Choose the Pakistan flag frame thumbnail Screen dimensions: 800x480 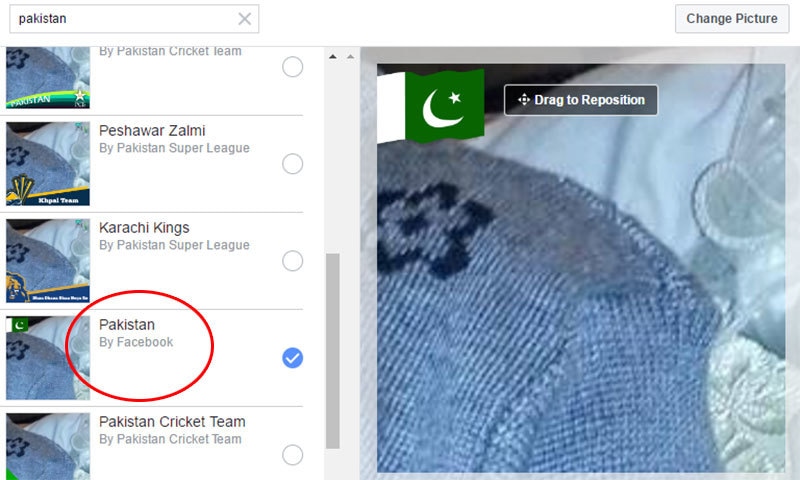coord(48,358)
